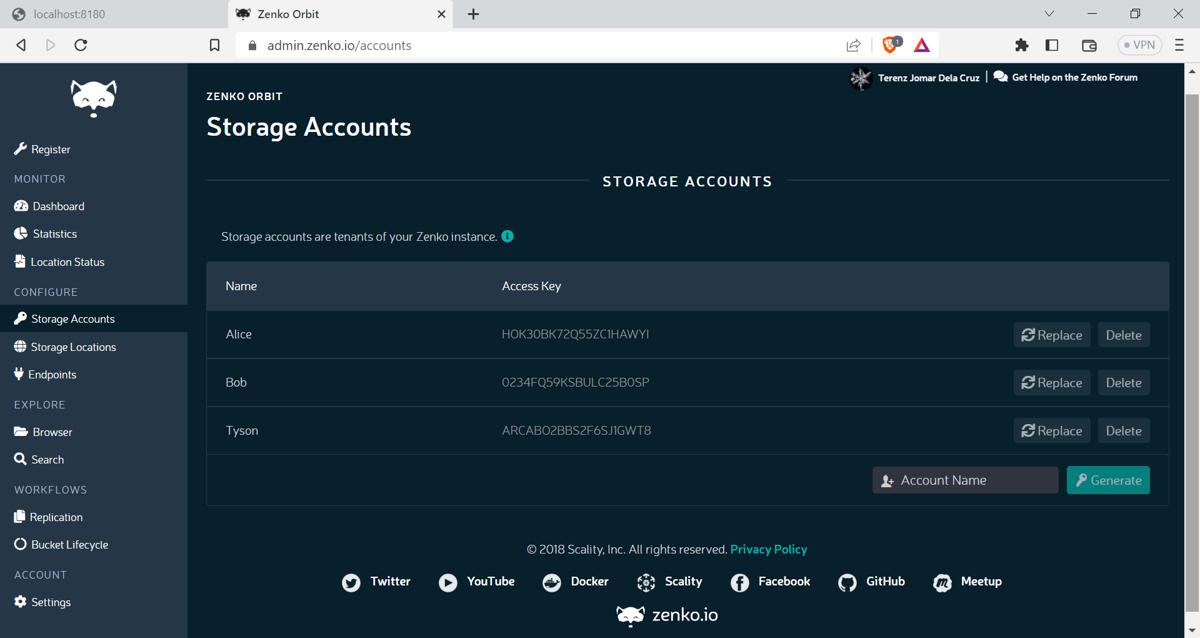
Task: Generate a new storage account
Action: pos(1108,480)
